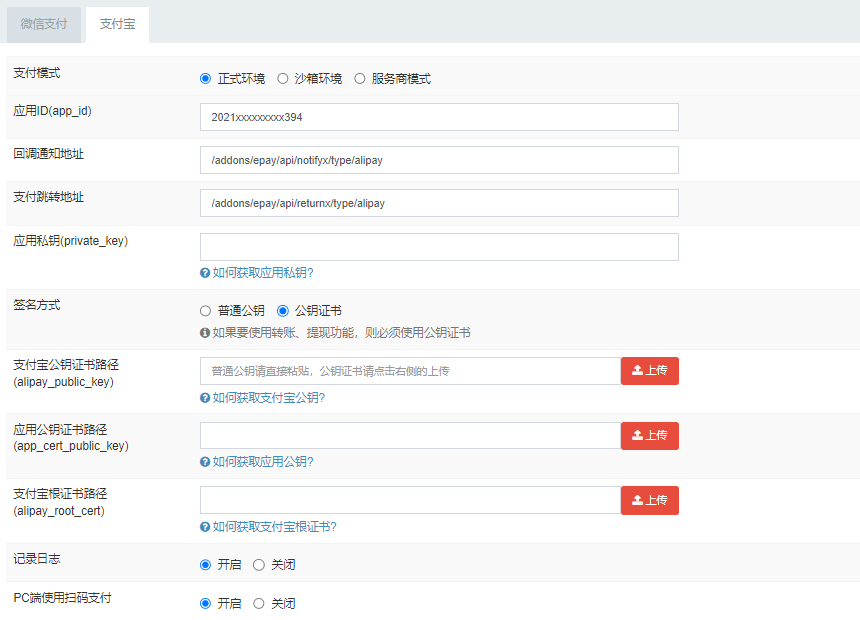860x620 pixels.
Task: Open 如何获取应用私钥 help link
Action: pos(263,273)
